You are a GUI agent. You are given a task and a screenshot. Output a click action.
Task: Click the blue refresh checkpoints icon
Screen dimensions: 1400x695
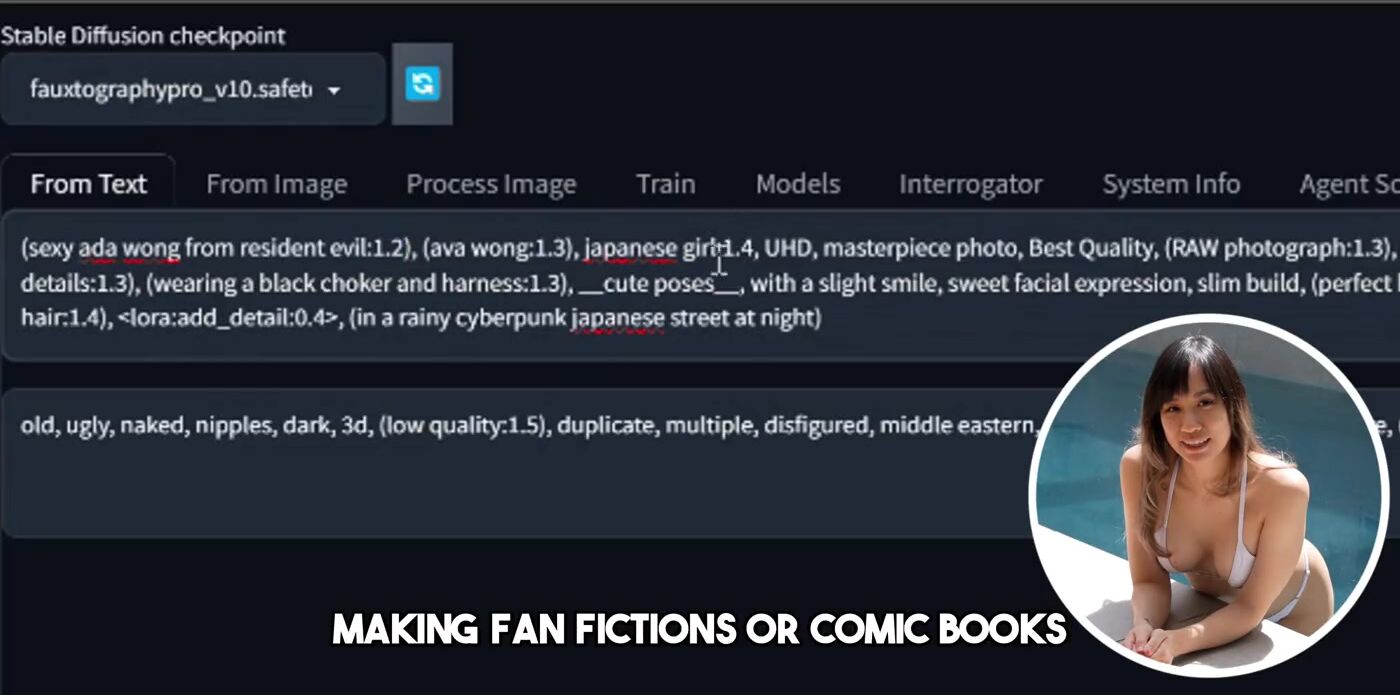[422, 84]
